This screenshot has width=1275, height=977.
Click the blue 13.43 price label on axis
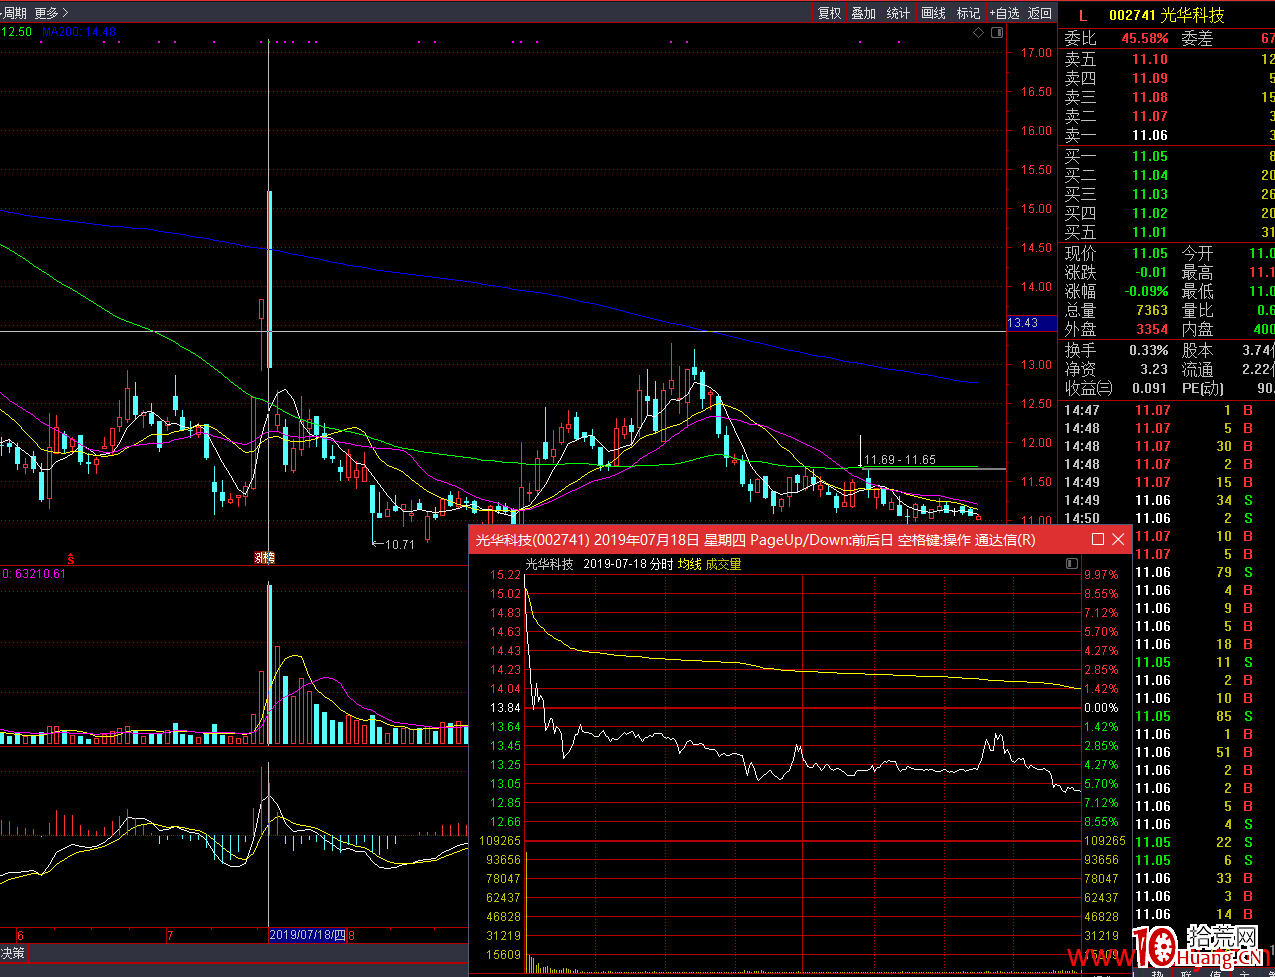point(1024,323)
